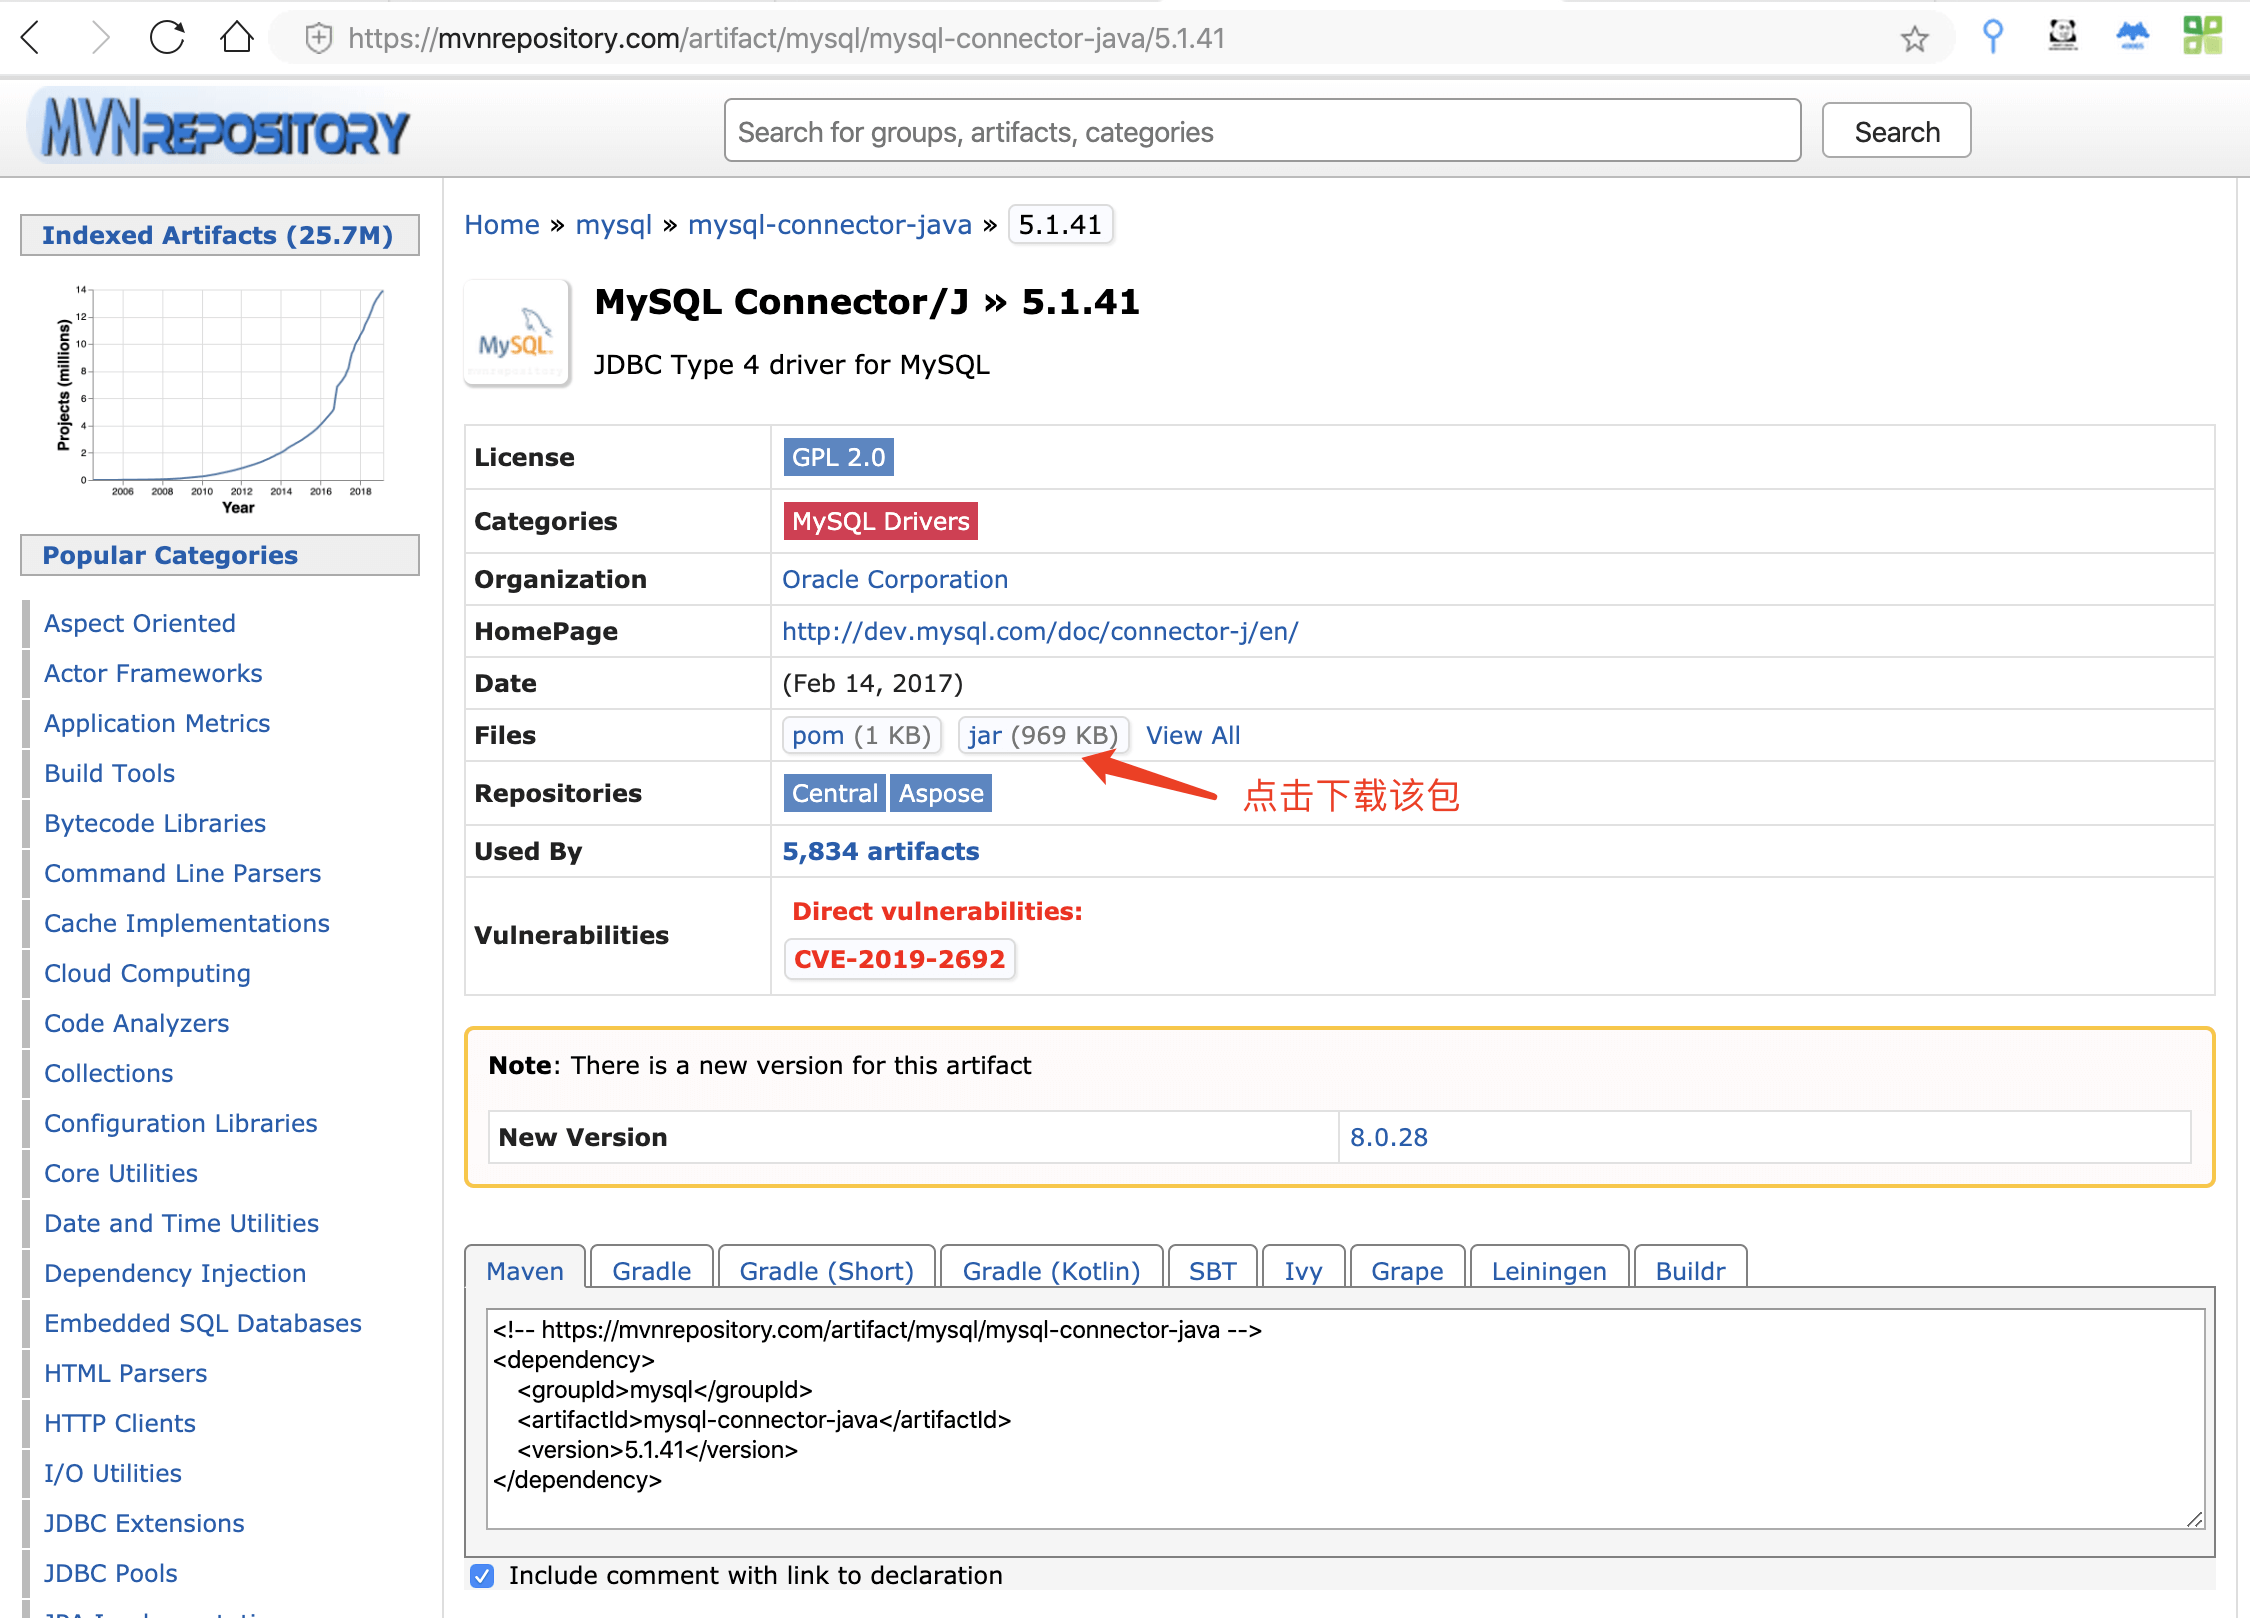
Task: Open the 5,834 artifacts link
Action: [880, 851]
